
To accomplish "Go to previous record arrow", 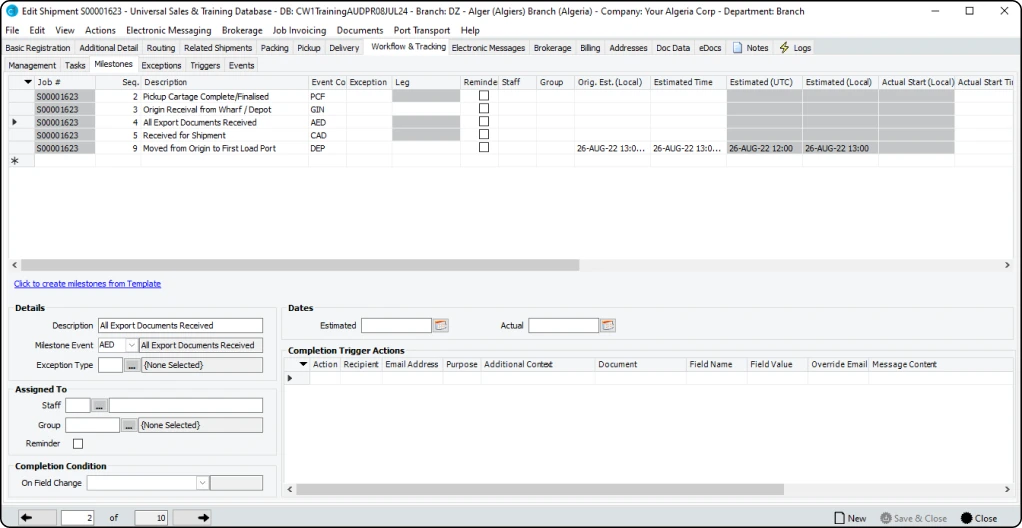I will point(25,518).
